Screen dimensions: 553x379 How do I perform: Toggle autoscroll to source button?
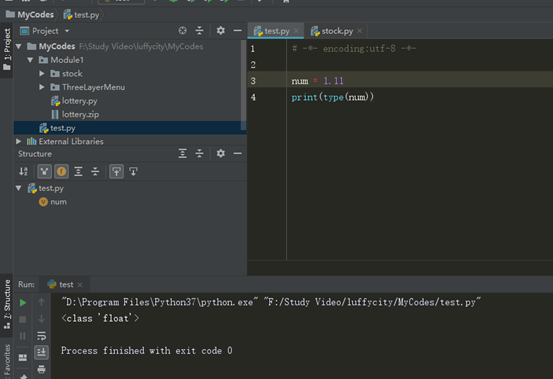click(116, 172)
